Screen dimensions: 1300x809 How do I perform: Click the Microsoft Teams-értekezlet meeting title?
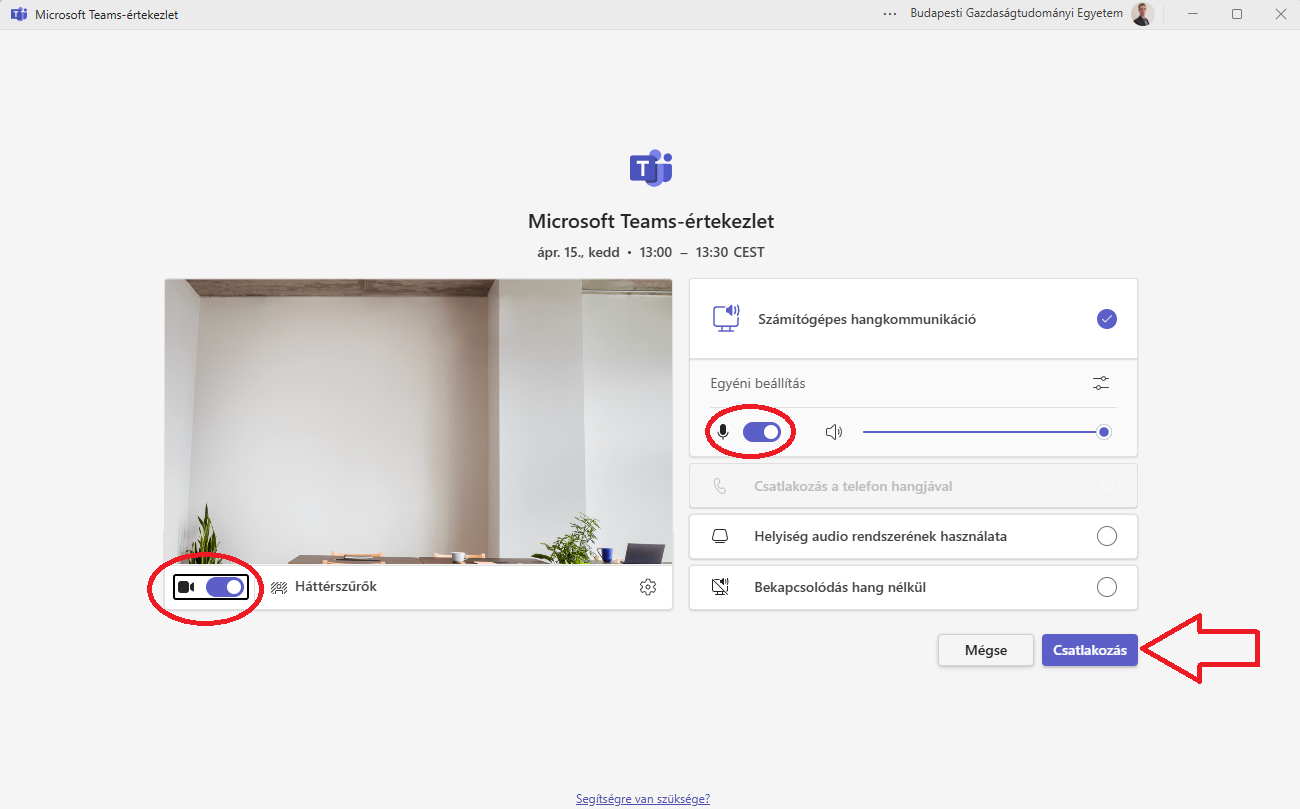[651, 221]
